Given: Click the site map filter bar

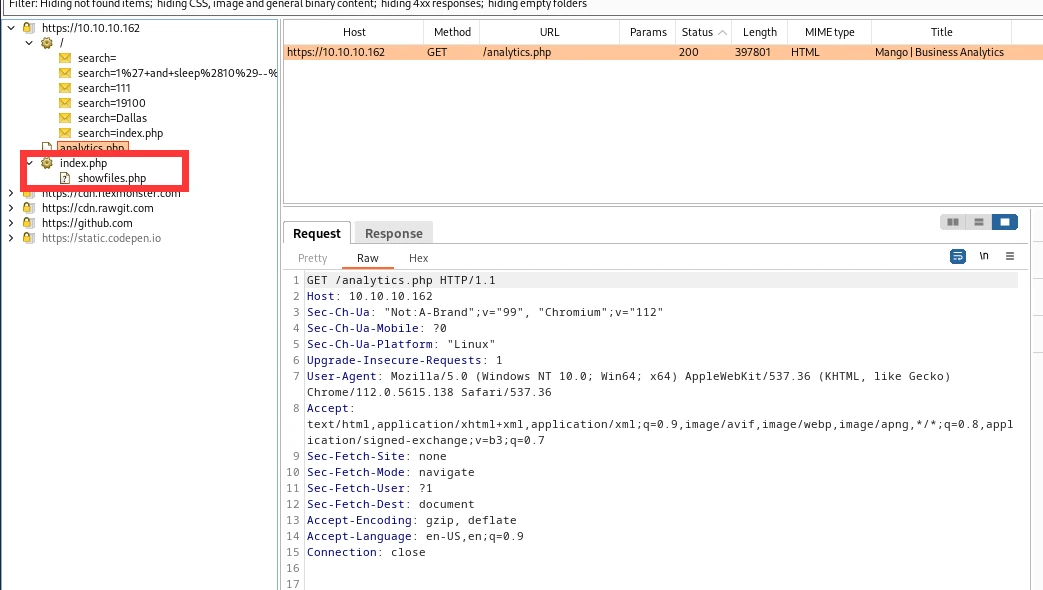Looking at the screenshot, I should (522, 5).
